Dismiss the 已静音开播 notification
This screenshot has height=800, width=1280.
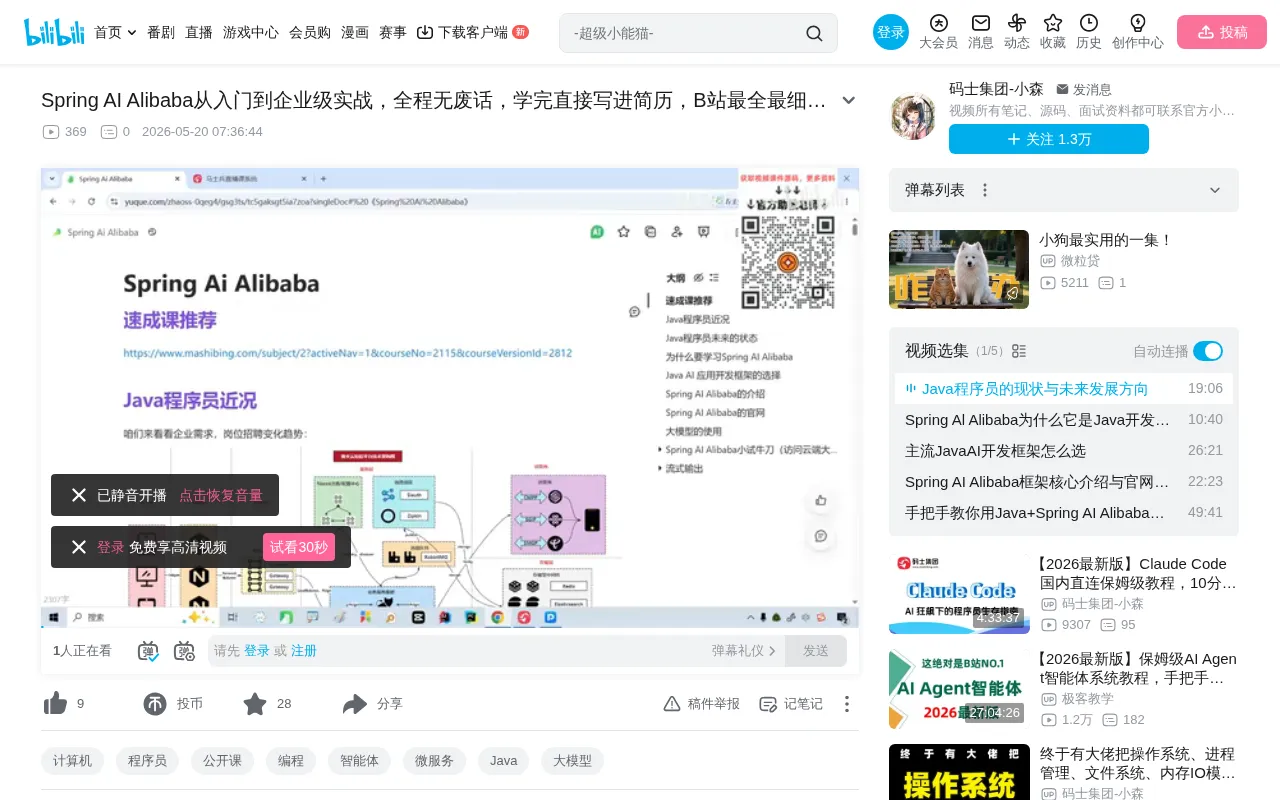point(79,495)
